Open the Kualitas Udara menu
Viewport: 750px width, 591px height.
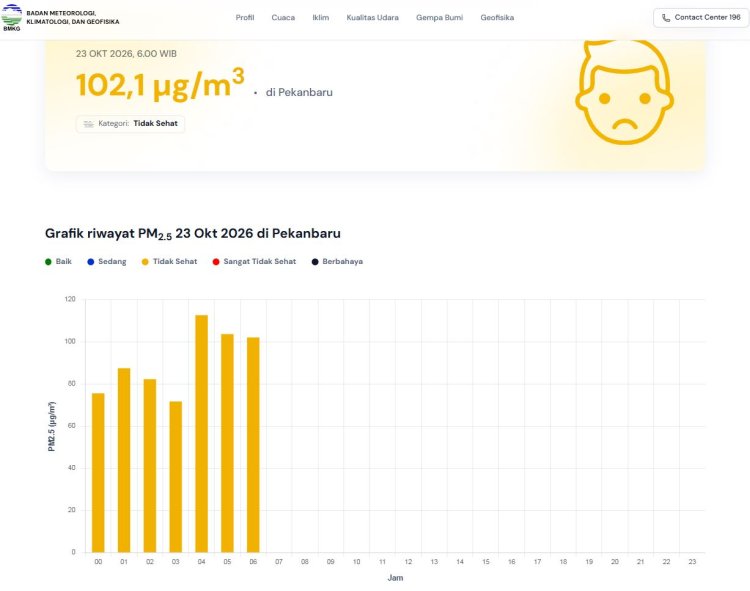point(373,18)
